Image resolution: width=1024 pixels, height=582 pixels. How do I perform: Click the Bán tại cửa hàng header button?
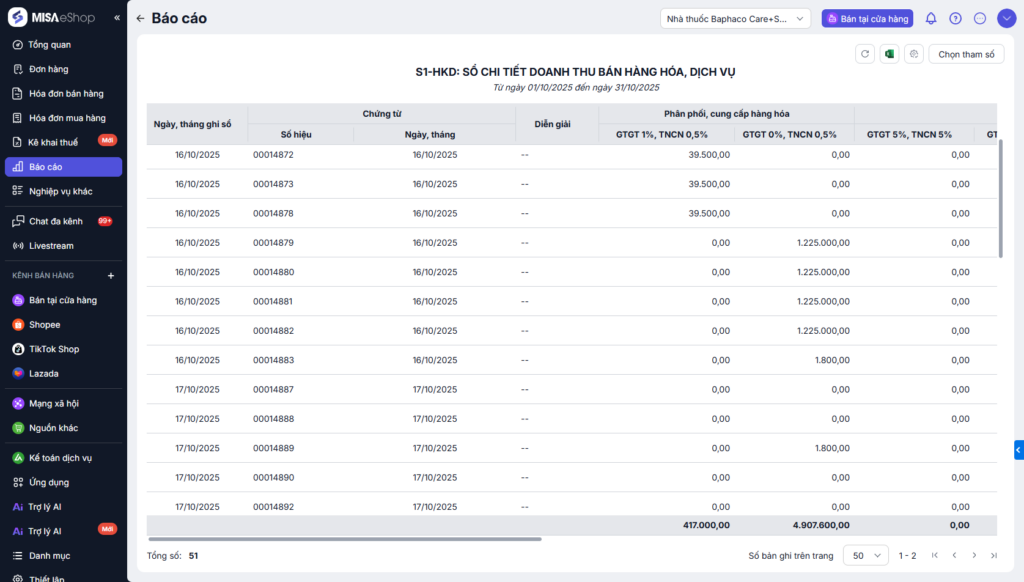[x=867, y=18]
